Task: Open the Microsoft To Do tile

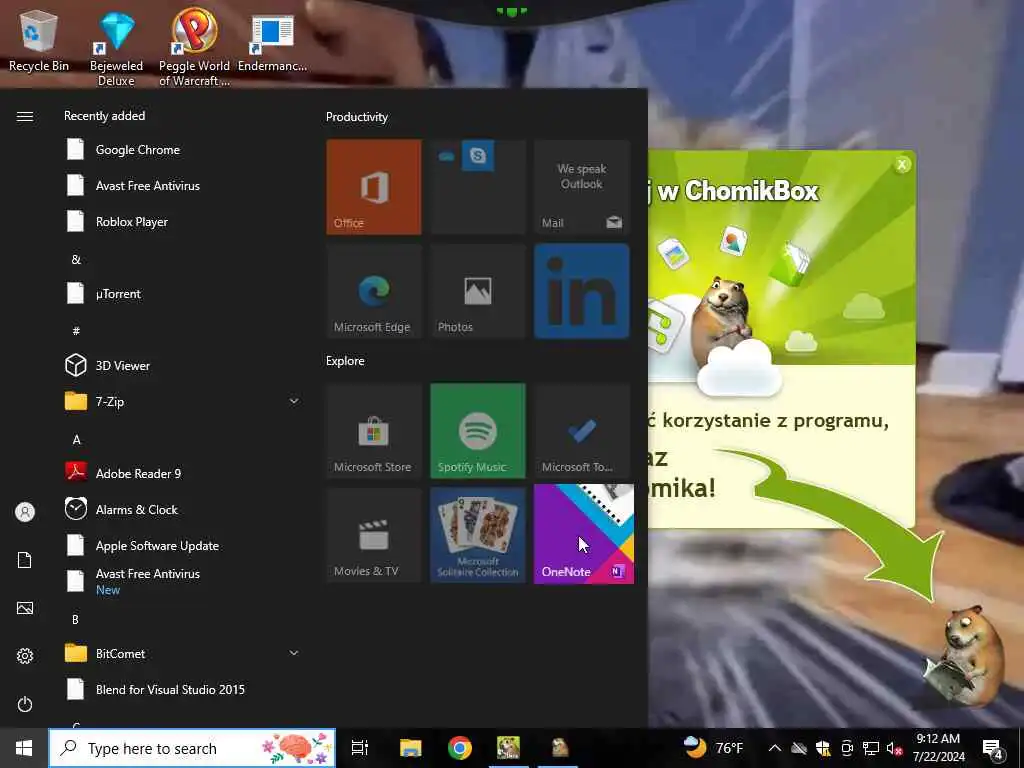Action: click(581, 431)
